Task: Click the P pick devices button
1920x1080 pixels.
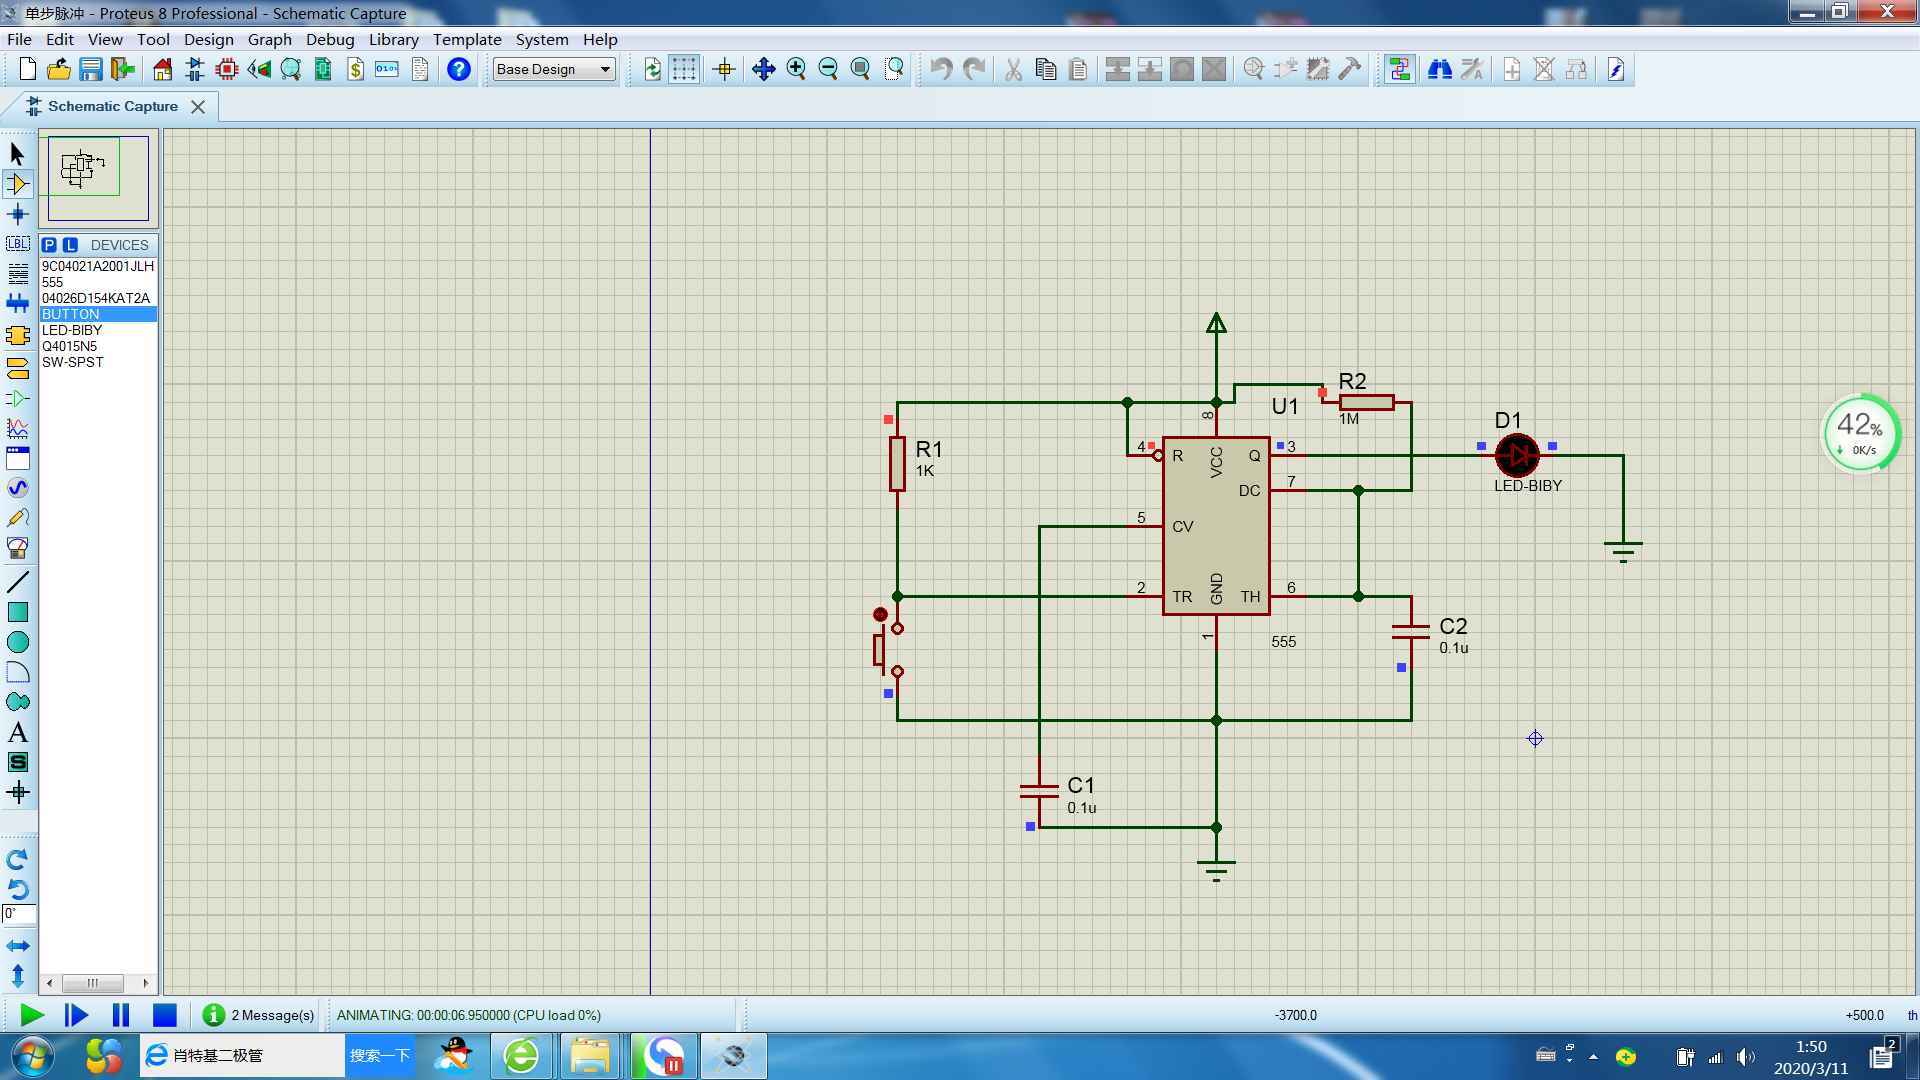Action: (x=49, y=245)
